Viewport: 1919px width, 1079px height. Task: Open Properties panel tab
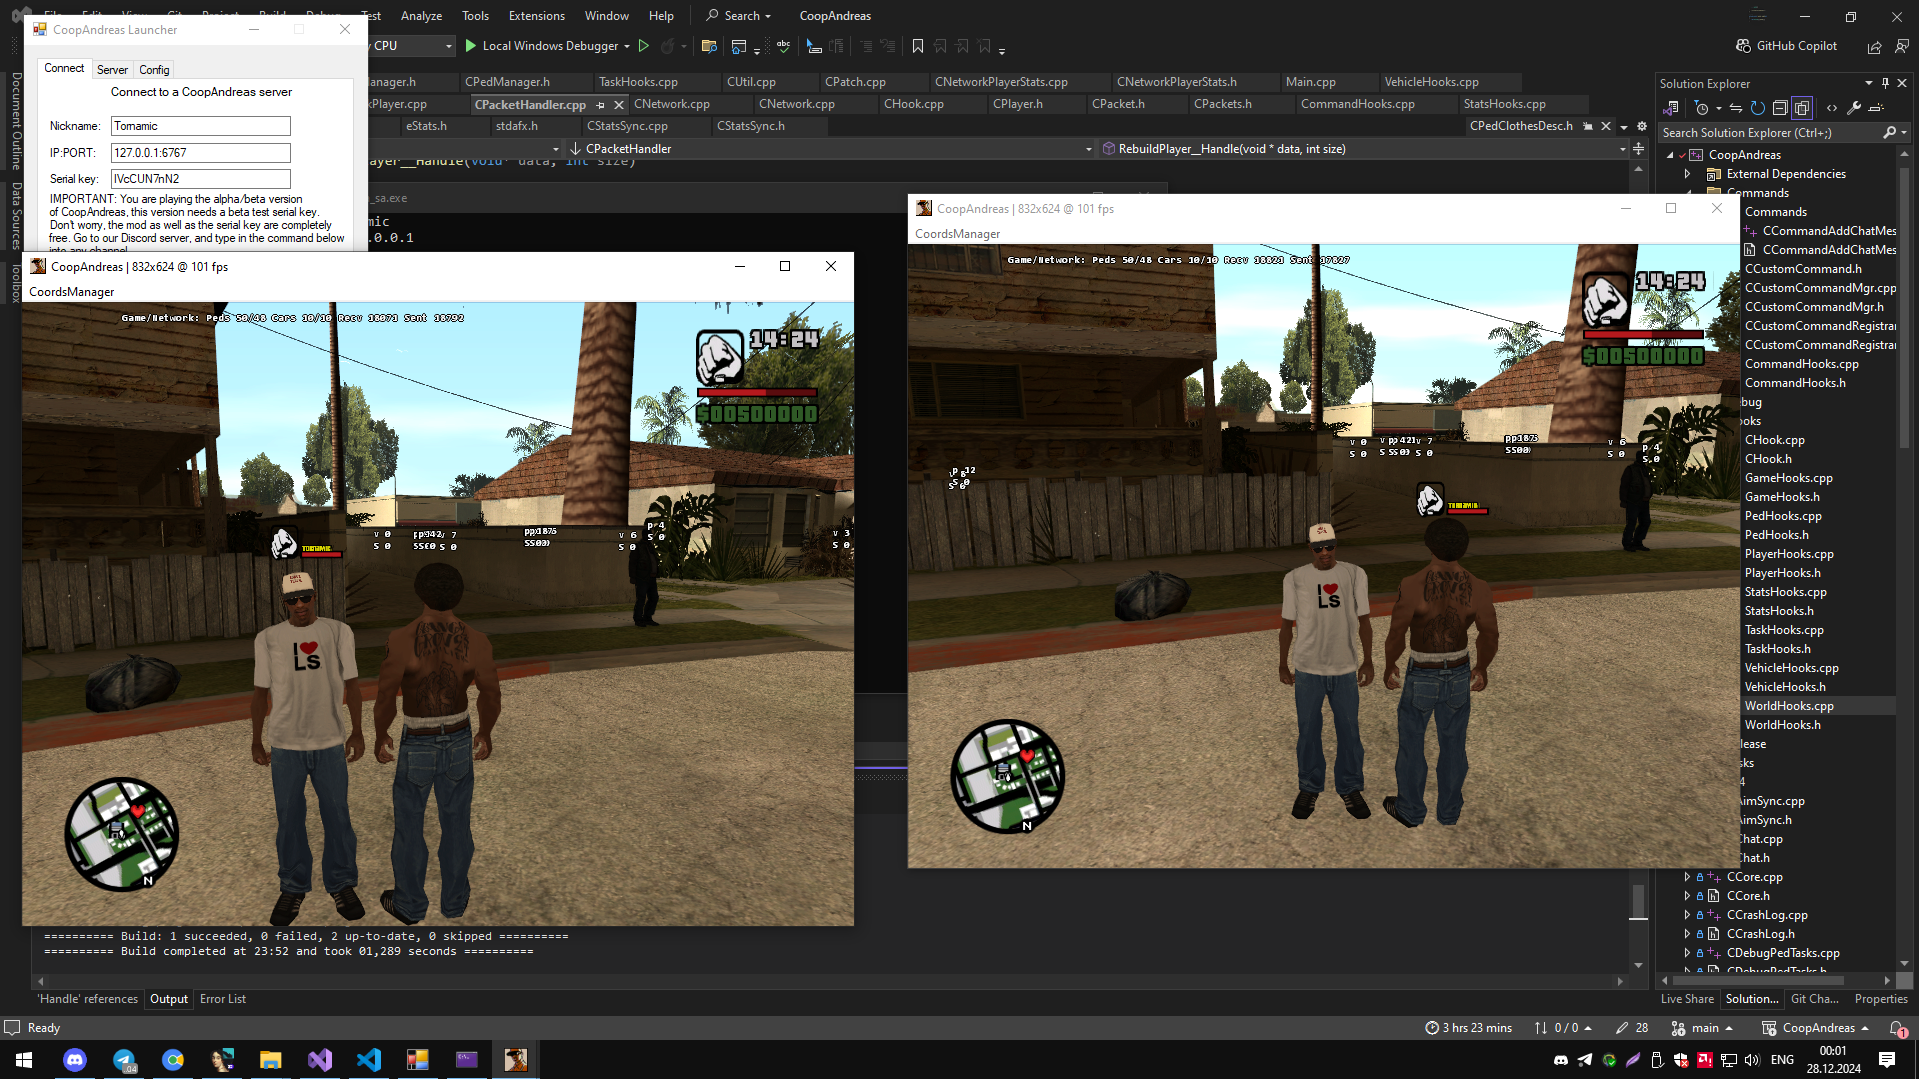point(1881,999)
